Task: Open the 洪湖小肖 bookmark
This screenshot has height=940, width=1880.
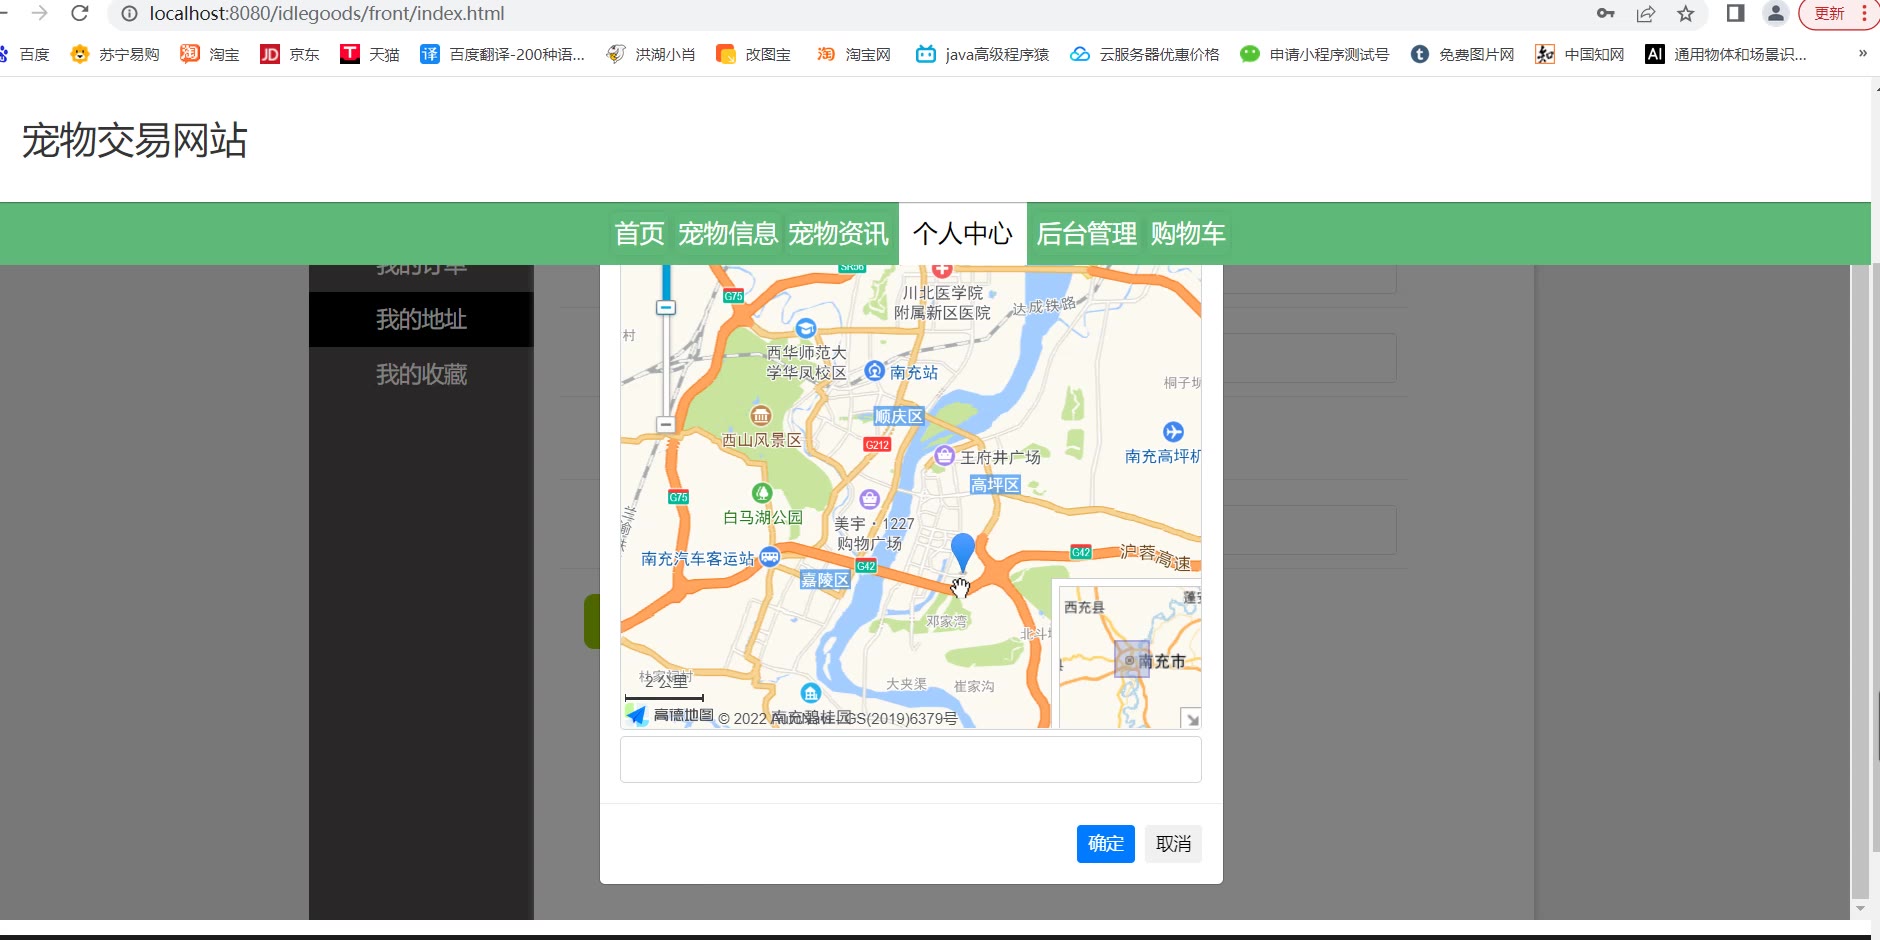Action: [x=651, y=54]
